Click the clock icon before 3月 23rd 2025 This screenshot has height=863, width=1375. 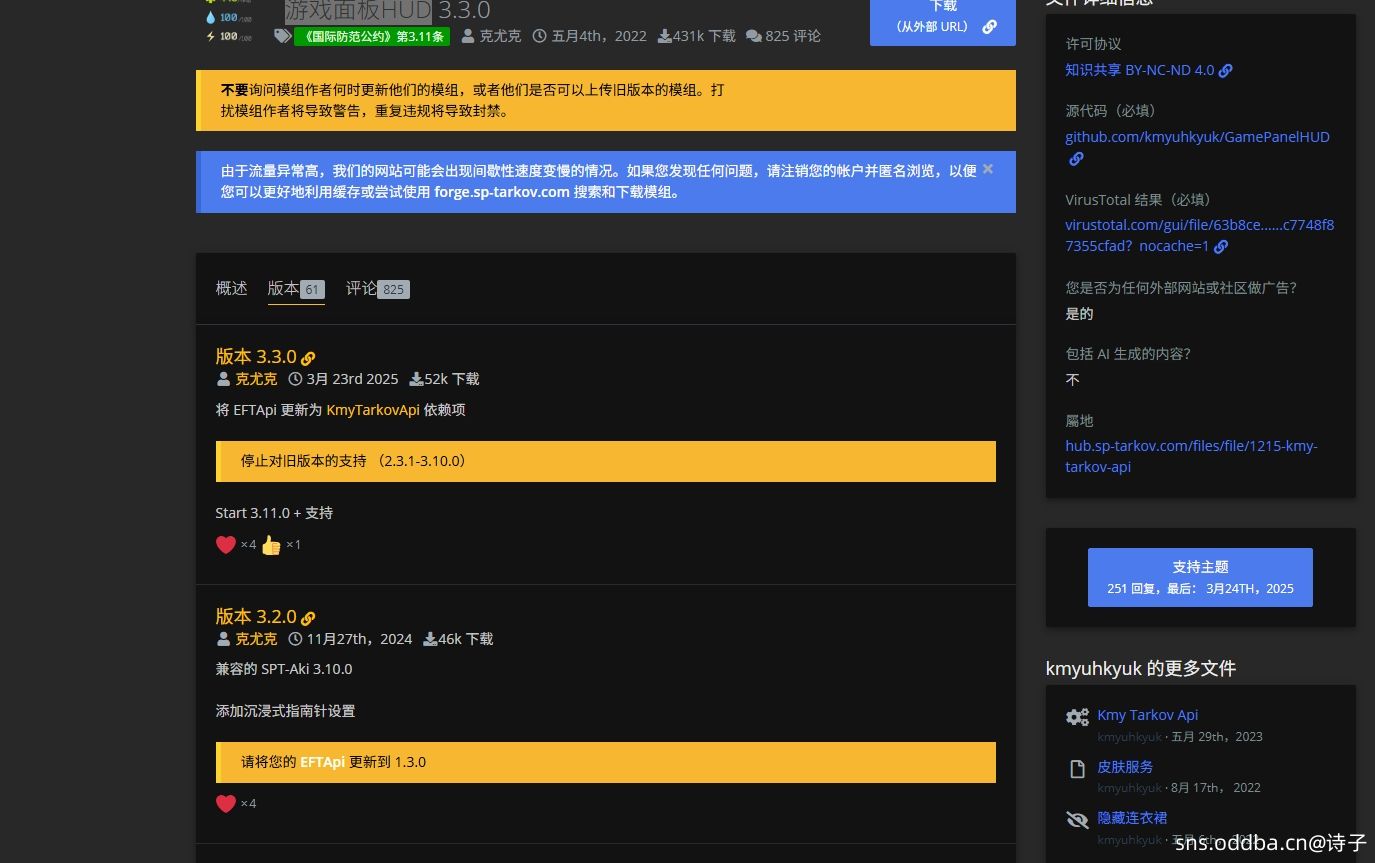(295, 379)
